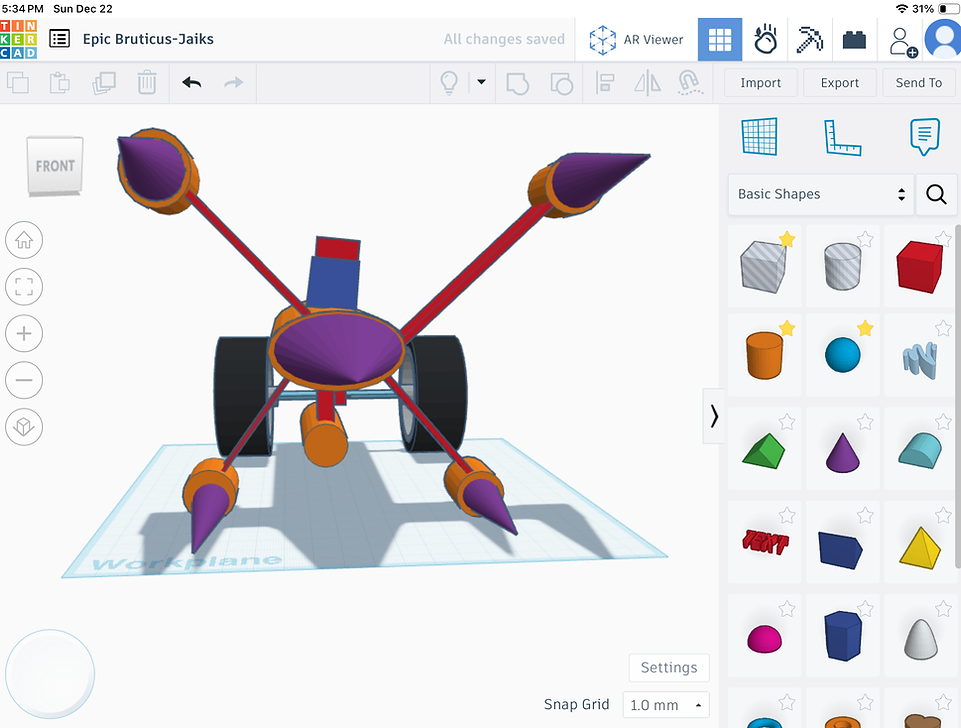Switch to orthographic/perspective view
This screenshot has width=961, height=728.
(24, 427)
